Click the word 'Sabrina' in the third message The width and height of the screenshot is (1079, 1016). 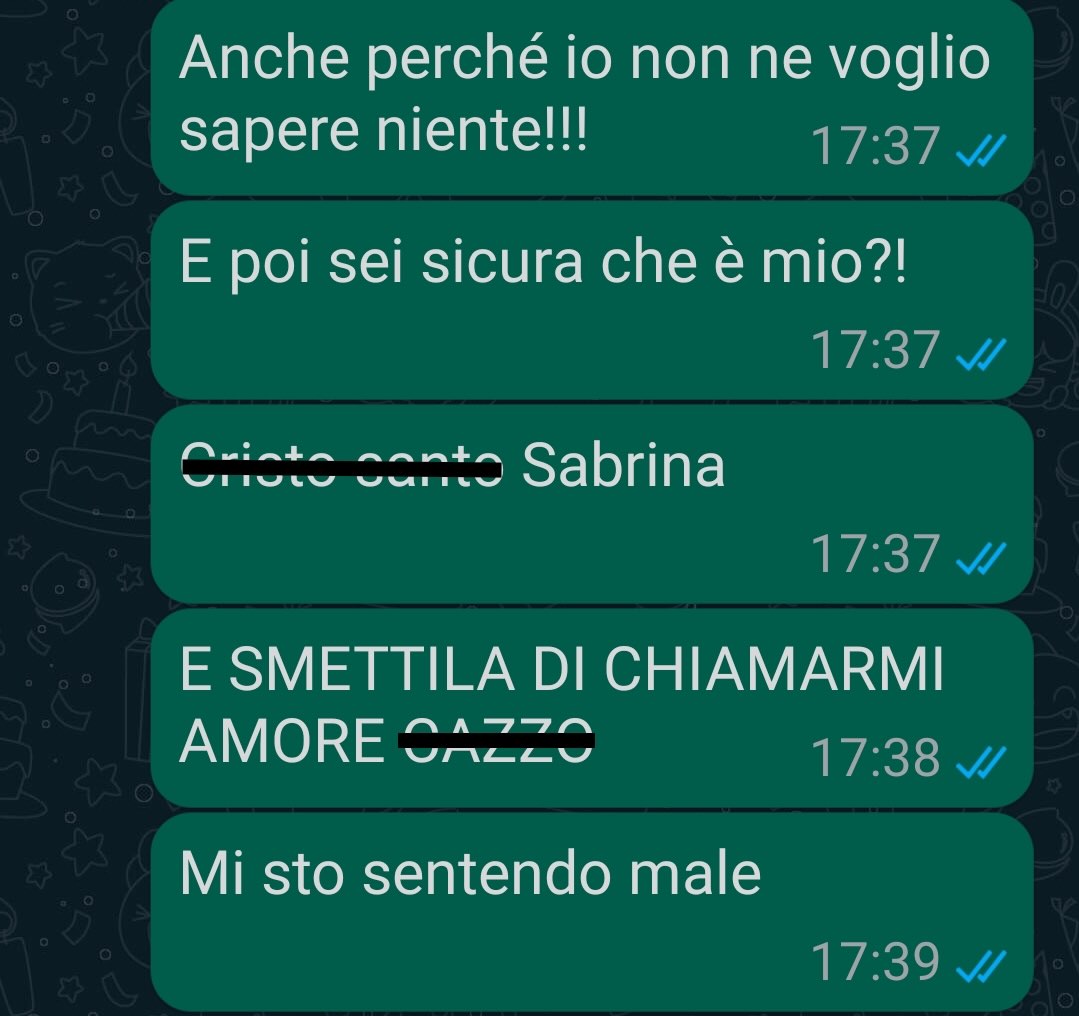point(623,465)
